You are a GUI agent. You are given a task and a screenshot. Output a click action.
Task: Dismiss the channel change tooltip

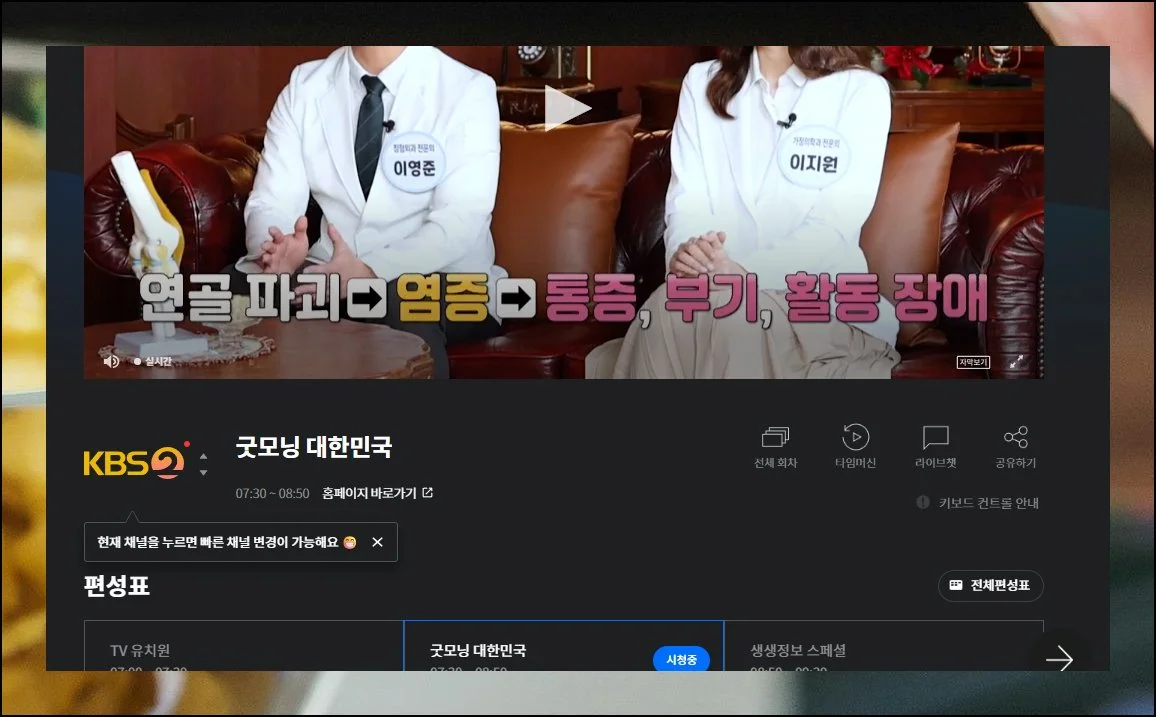click(x=377, y=542)
